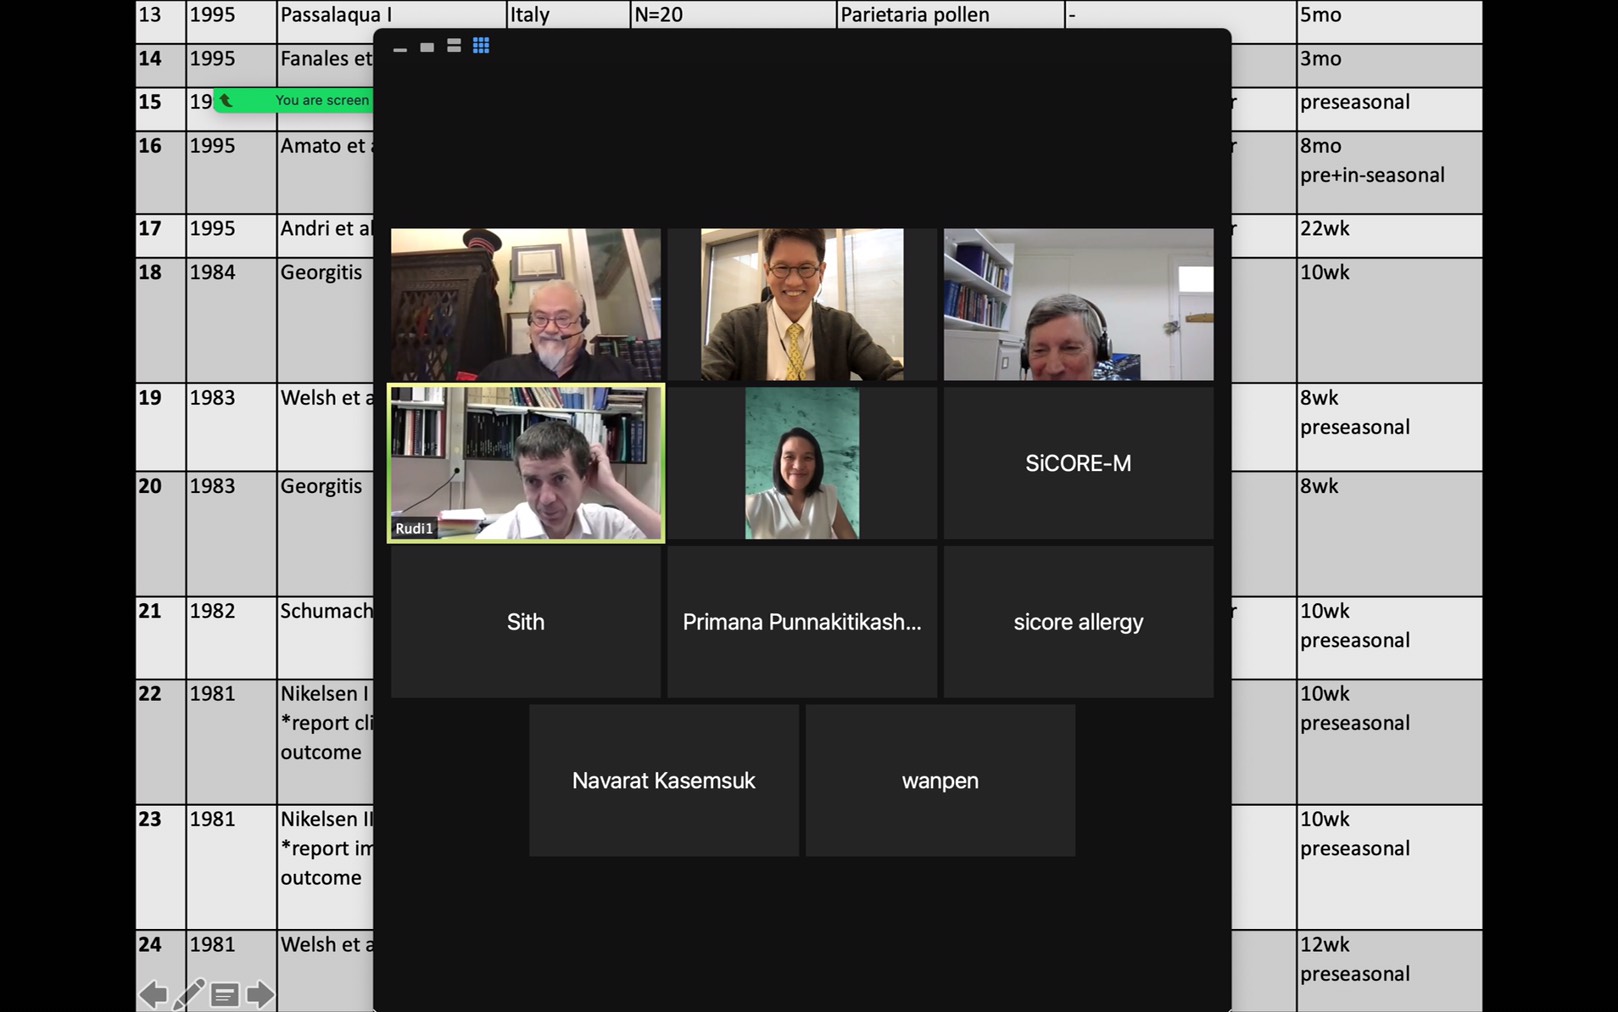
Task: Click the Primana Punnakitikash participant tile
Action: tap(802, 622)
